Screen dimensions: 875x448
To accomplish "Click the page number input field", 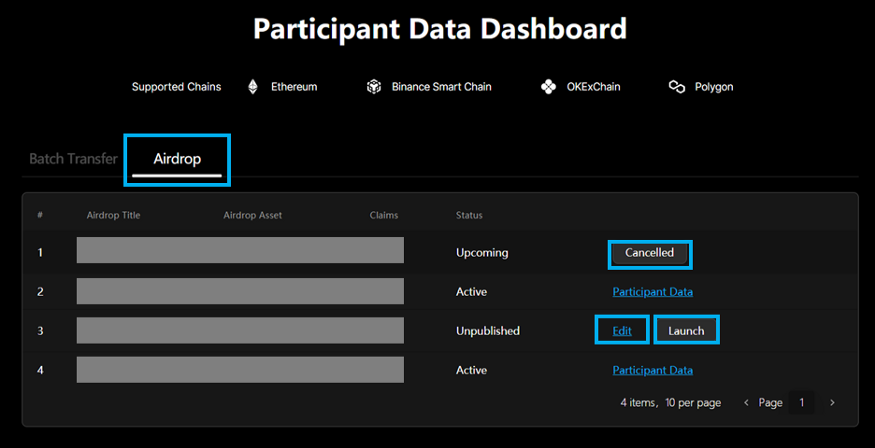I will [x=801, y=403].
